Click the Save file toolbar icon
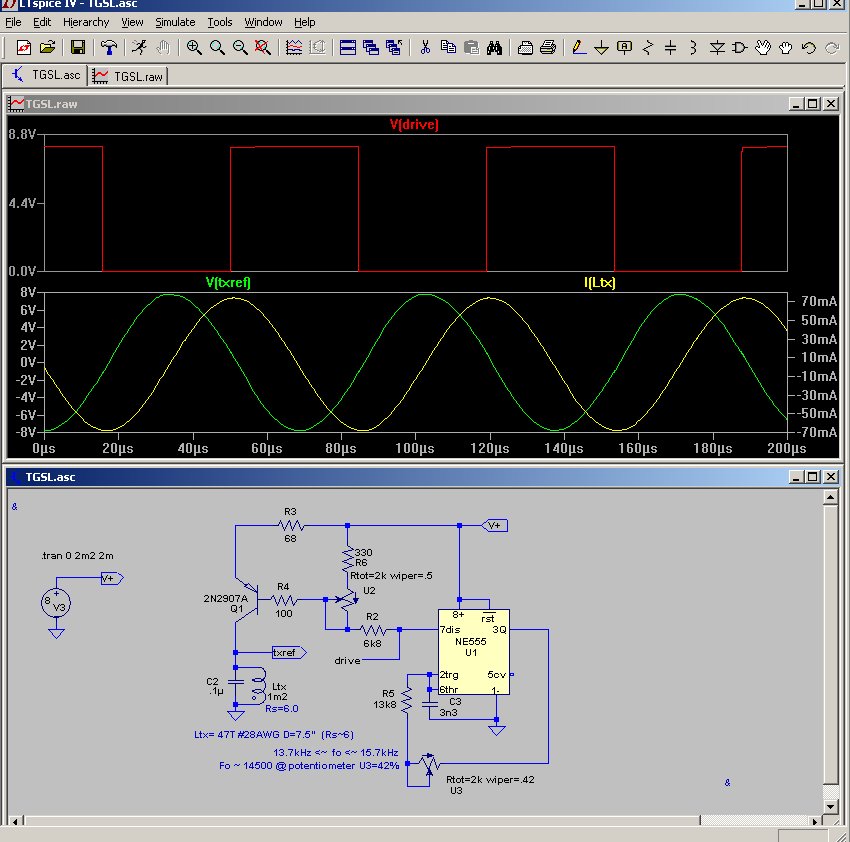This screenshot has width=850, height=842. point(78,47)
